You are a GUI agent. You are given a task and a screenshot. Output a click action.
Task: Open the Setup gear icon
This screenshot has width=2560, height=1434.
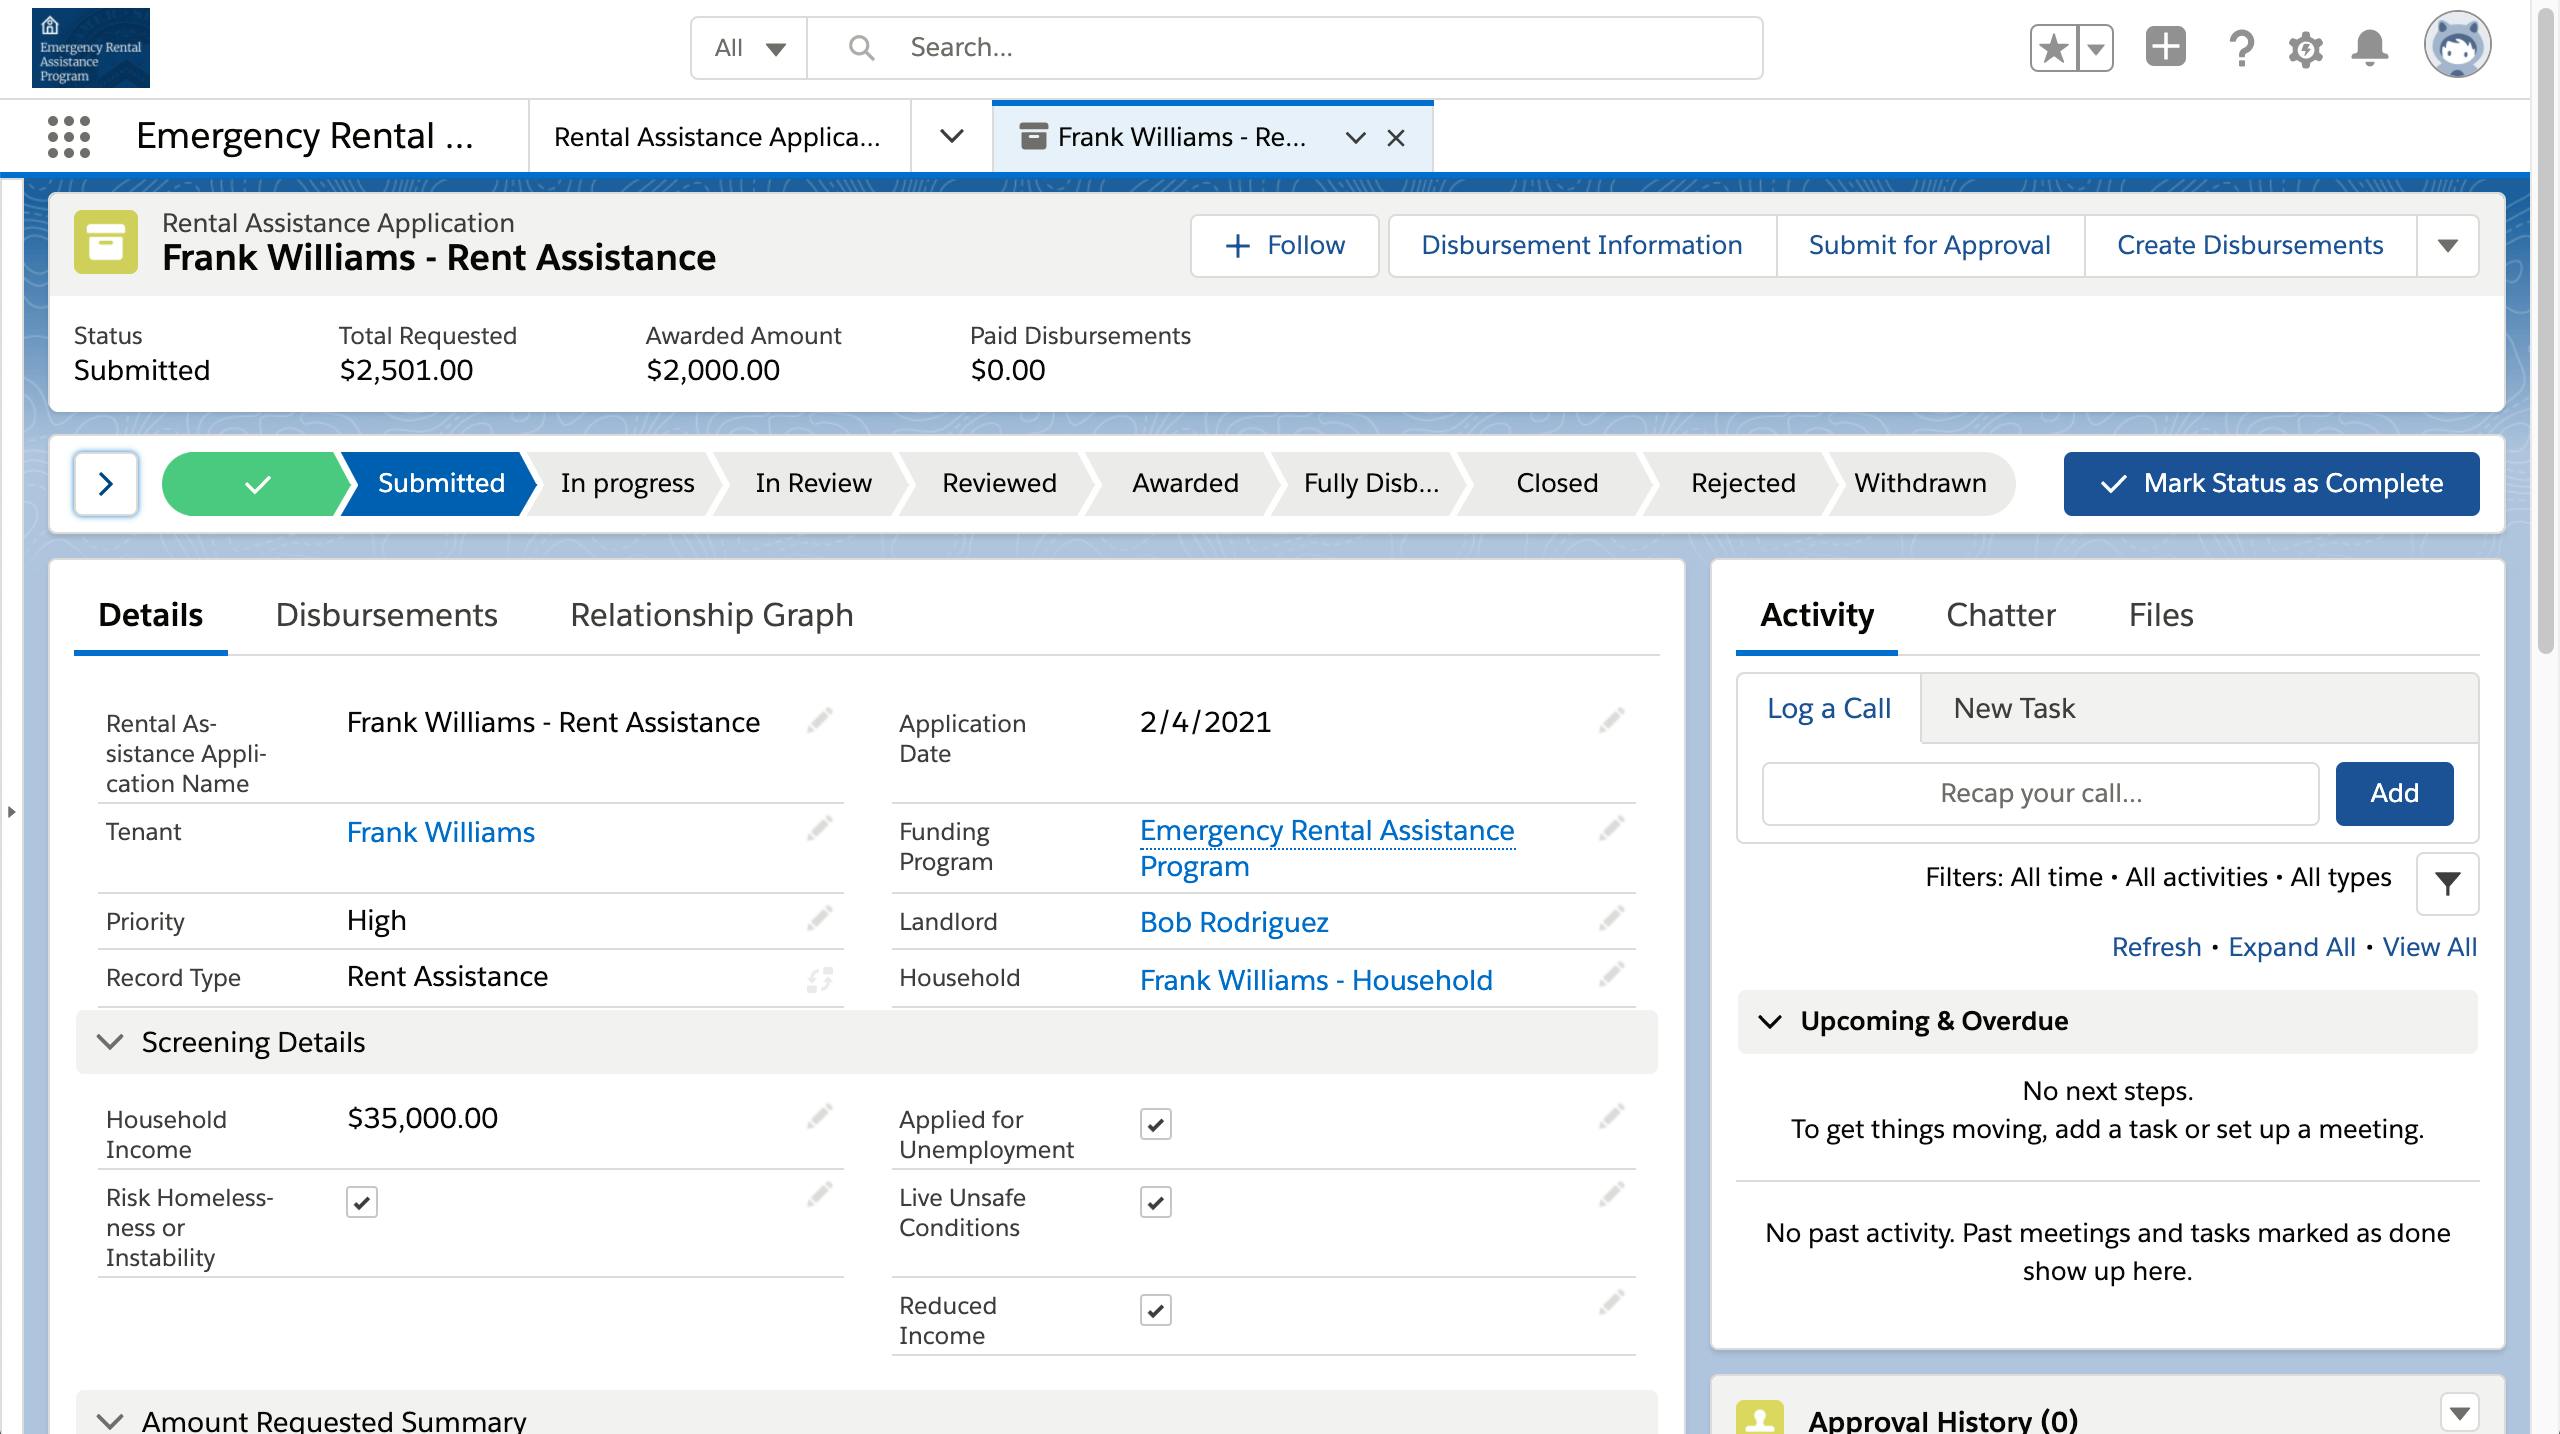[2305, 48]
